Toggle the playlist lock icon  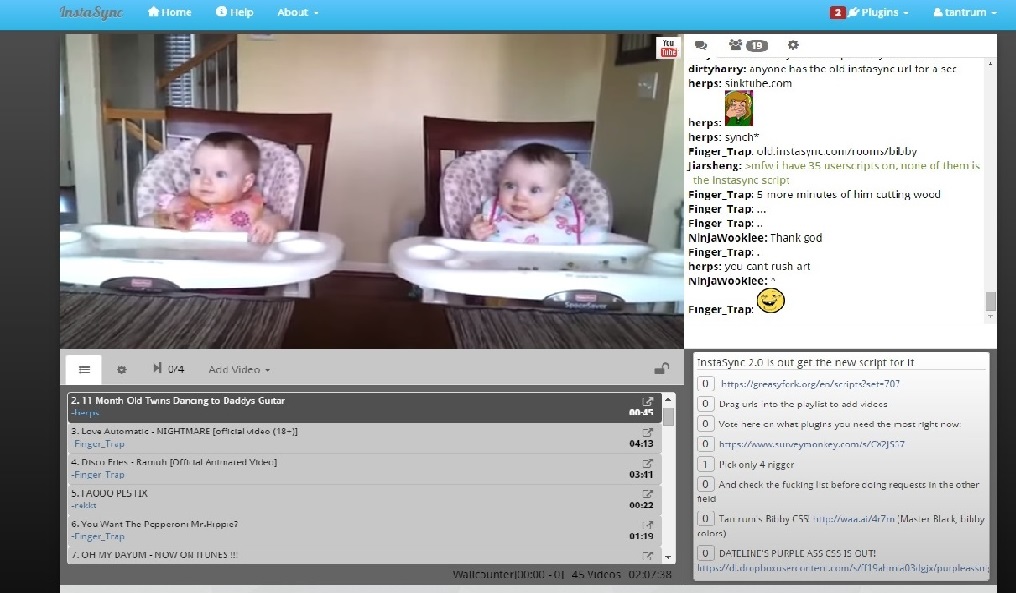point(661,369)
